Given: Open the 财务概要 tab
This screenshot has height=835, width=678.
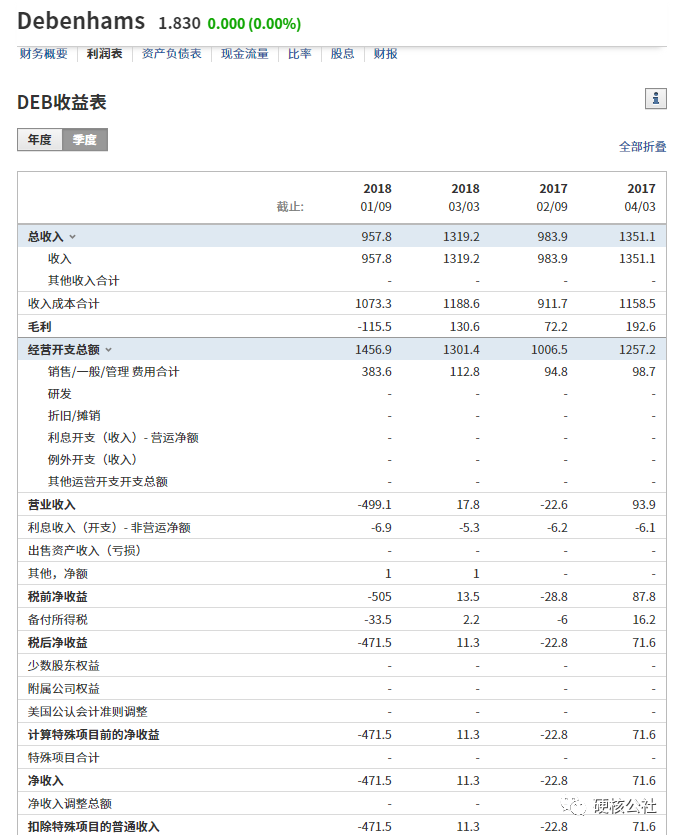Looking at the screenshot, I should tap(44, 54).
